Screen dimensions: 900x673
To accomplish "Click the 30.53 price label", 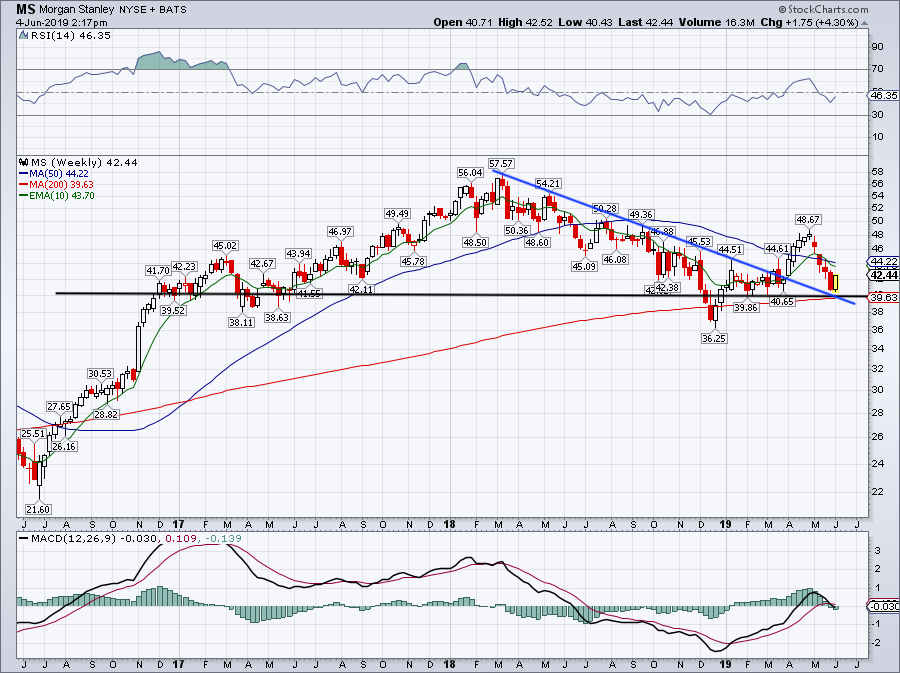I will click(x=100, y=374).
